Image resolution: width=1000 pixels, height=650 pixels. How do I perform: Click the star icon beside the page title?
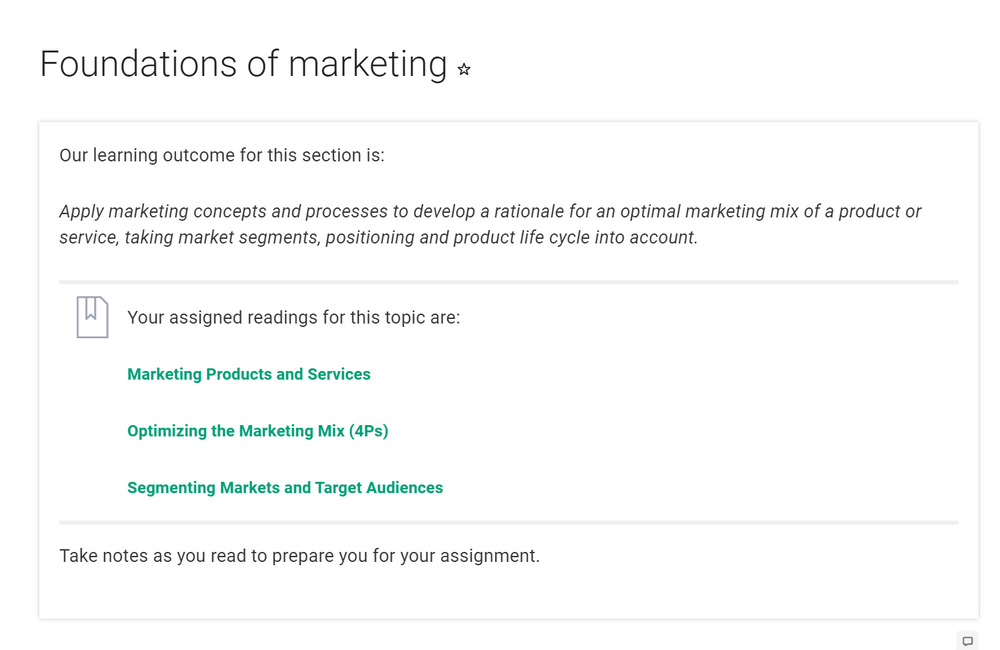tap(464, 70)
